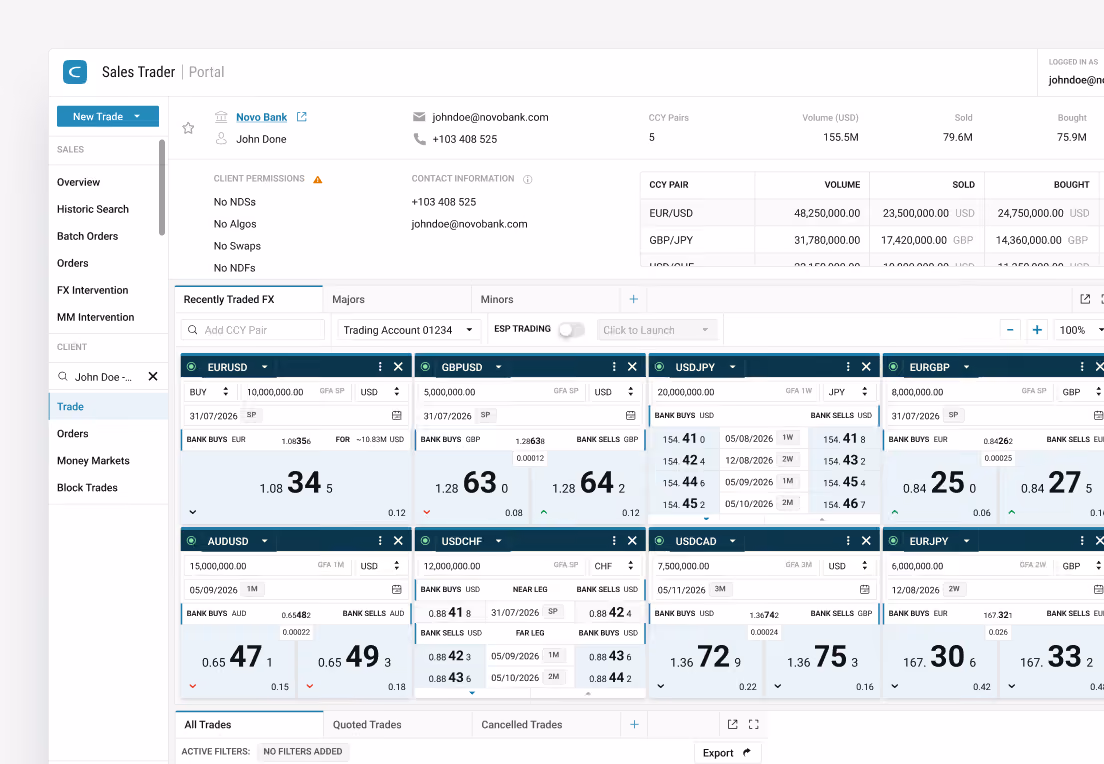The height and width of the screenshot is (764, 1104).
Task: Open the Novo Bank link
Action: 261,117
